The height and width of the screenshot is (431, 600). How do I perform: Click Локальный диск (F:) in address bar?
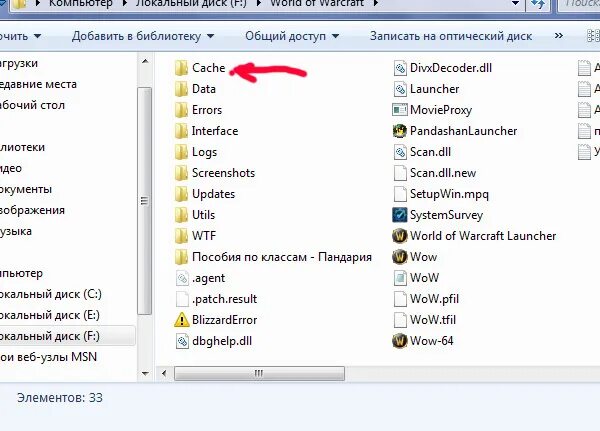point(191,4)
